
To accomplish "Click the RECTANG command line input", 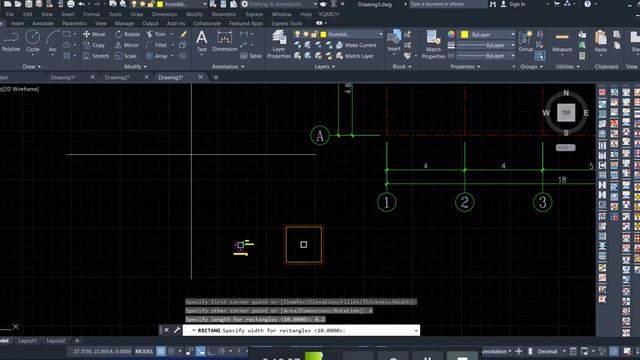I will point(301,330).
